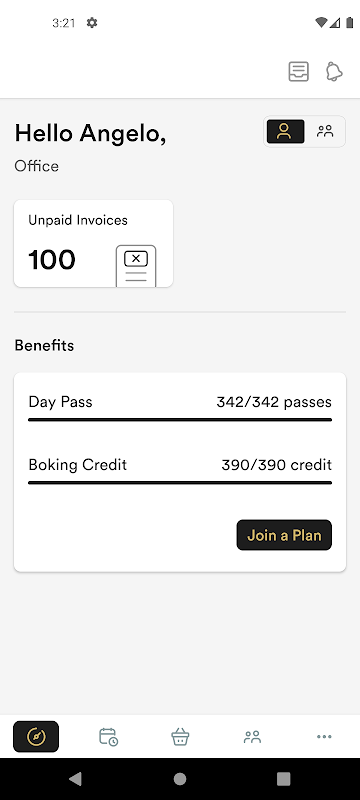This screenshot has width=360, height=800.
Task: Open the inbox tray icon
Action: click(x=298, y=71)
